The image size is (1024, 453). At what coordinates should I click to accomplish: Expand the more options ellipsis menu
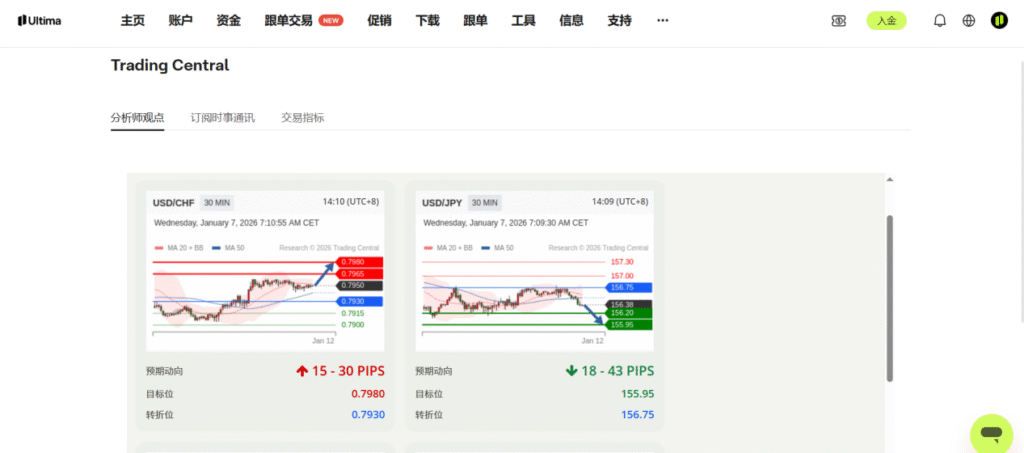[663, 21]
